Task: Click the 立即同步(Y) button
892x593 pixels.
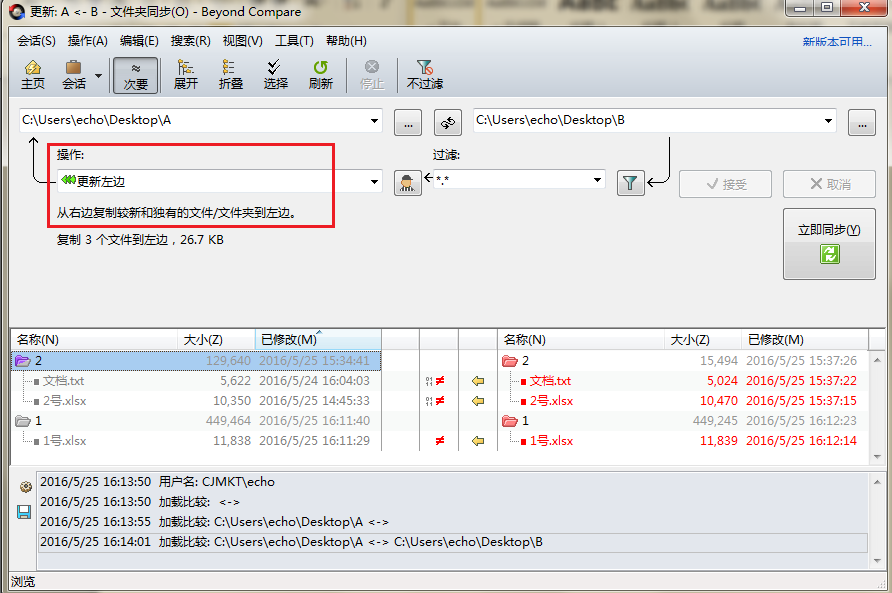Action: click(828, 229)
